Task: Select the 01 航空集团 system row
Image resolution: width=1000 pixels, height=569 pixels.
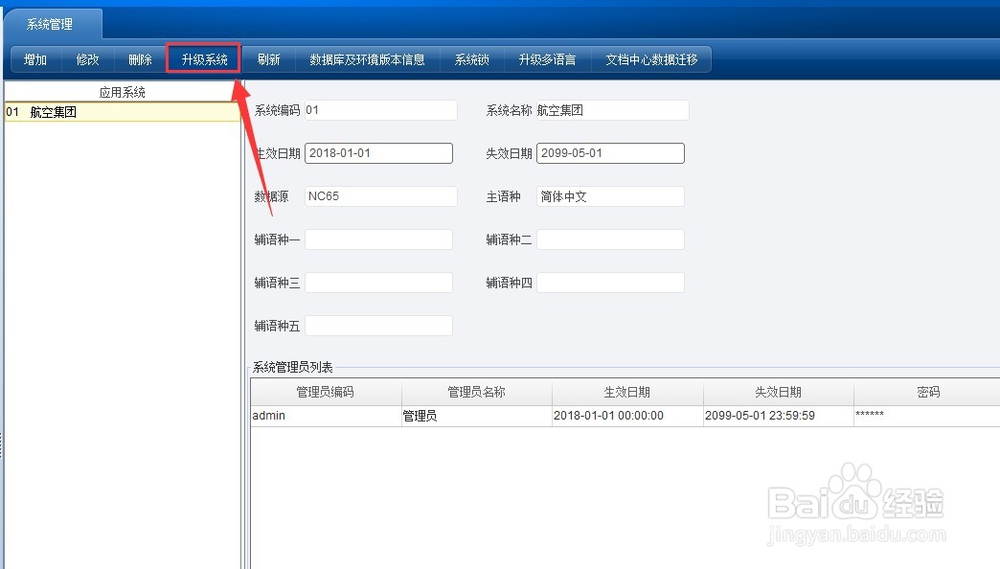Action: (x=122, y=112)
